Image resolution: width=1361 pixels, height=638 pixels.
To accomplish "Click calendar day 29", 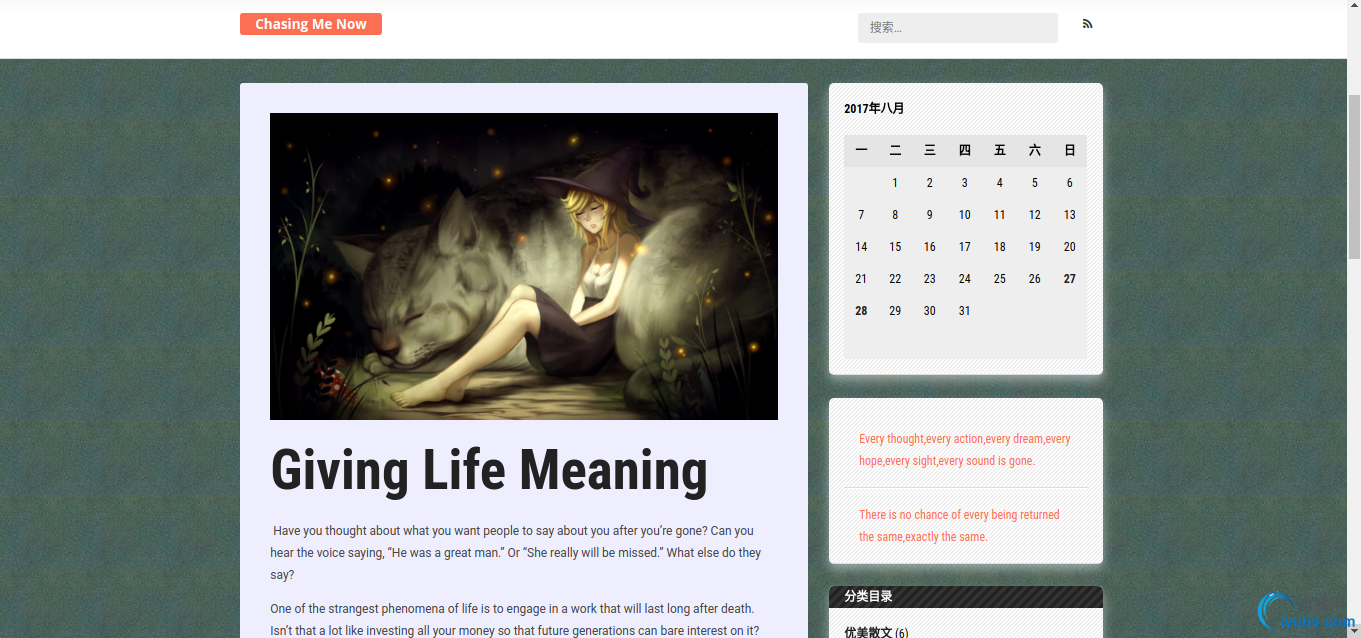I will click(895, 311).
